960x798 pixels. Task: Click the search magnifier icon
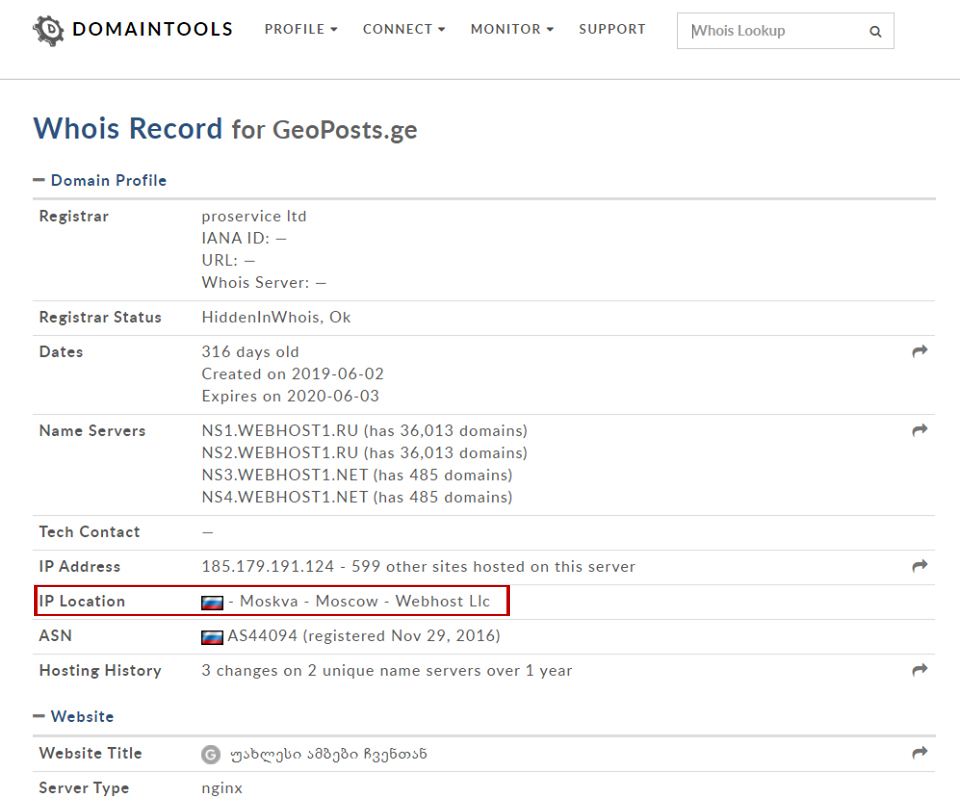click(x=876, y=31)
